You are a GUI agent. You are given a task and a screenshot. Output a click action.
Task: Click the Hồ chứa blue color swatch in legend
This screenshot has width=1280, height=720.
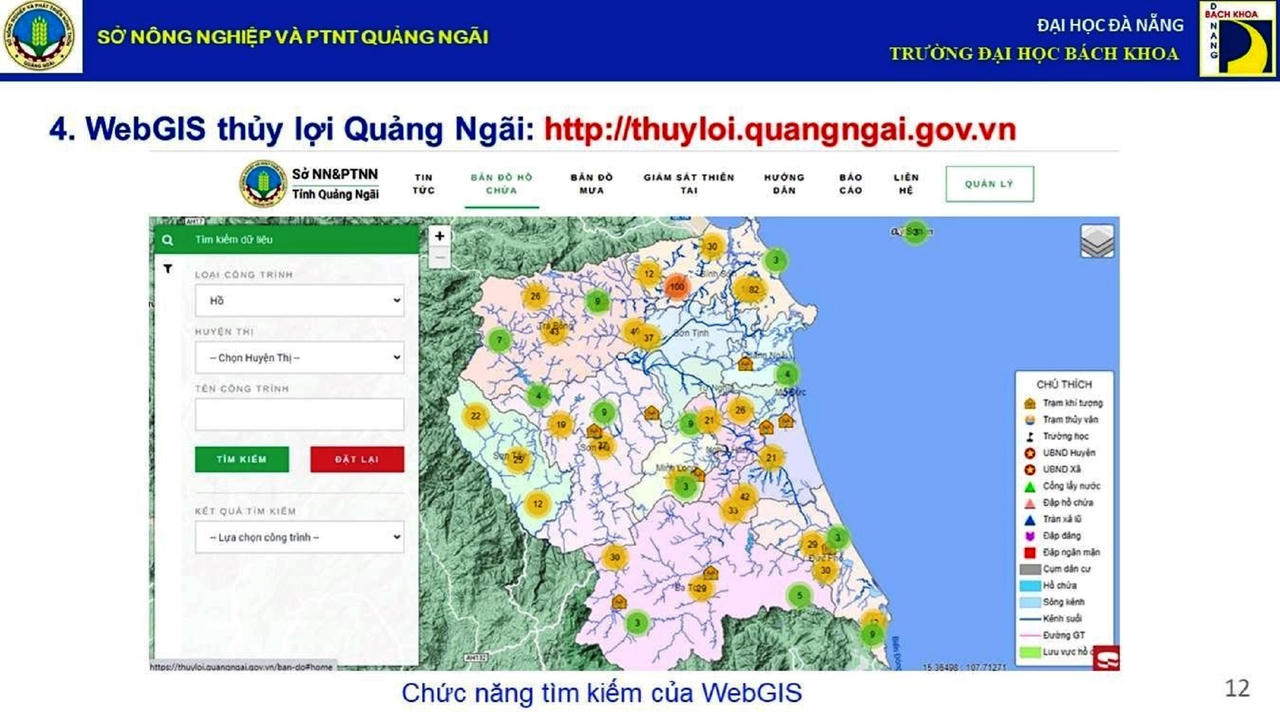pyautogui.click(x=1029, y=584)
